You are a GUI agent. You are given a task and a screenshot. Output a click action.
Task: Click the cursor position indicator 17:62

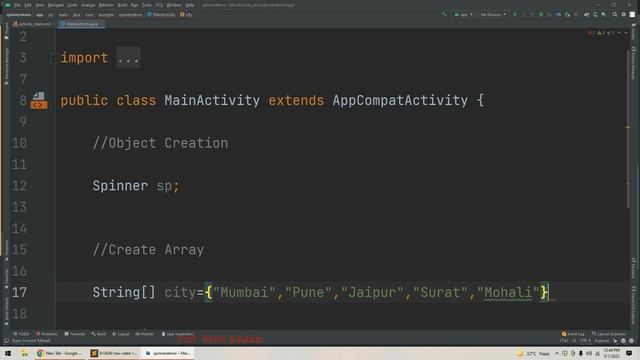(564, 341)
